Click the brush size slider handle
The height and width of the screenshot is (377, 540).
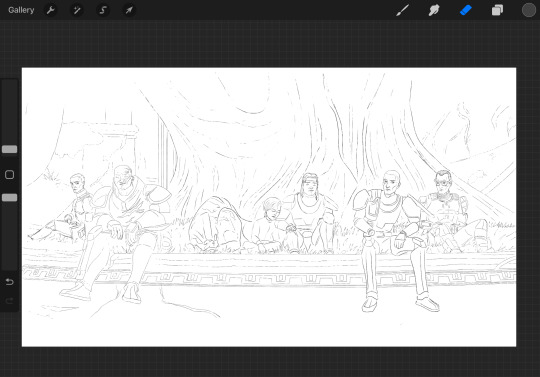[x=9, y=149]
